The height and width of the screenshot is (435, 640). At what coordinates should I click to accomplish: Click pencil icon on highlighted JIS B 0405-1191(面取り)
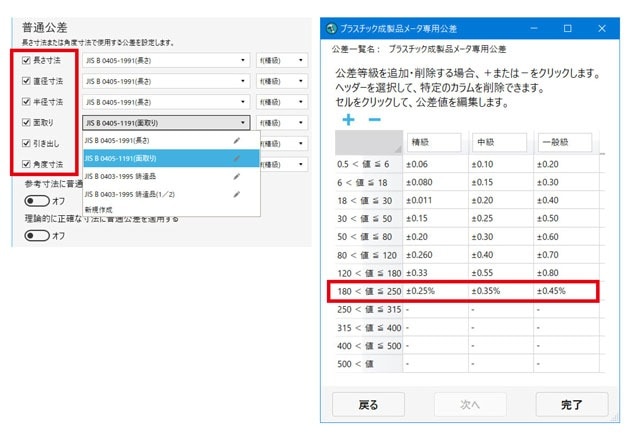pos(236,158)
